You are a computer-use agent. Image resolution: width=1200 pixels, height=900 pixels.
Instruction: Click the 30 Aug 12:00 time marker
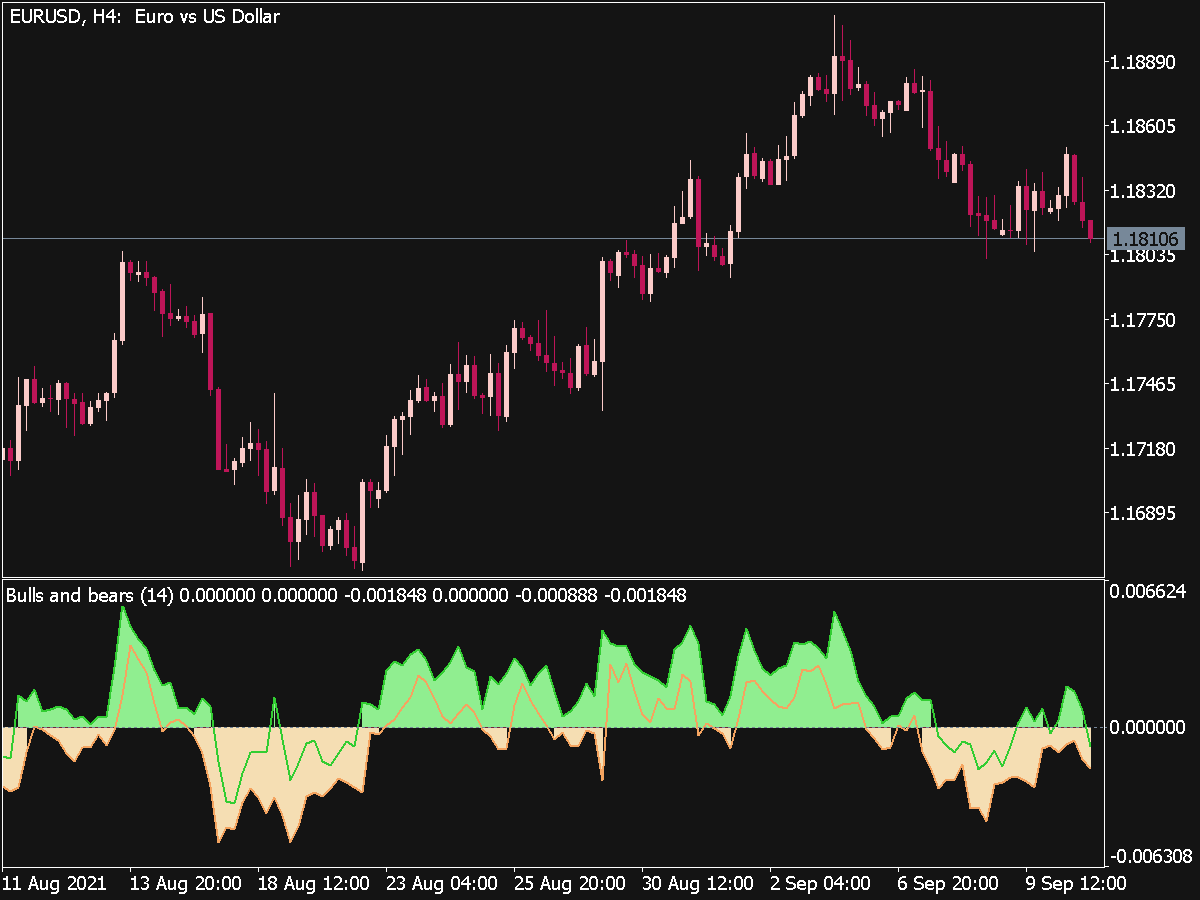(698, 884)
